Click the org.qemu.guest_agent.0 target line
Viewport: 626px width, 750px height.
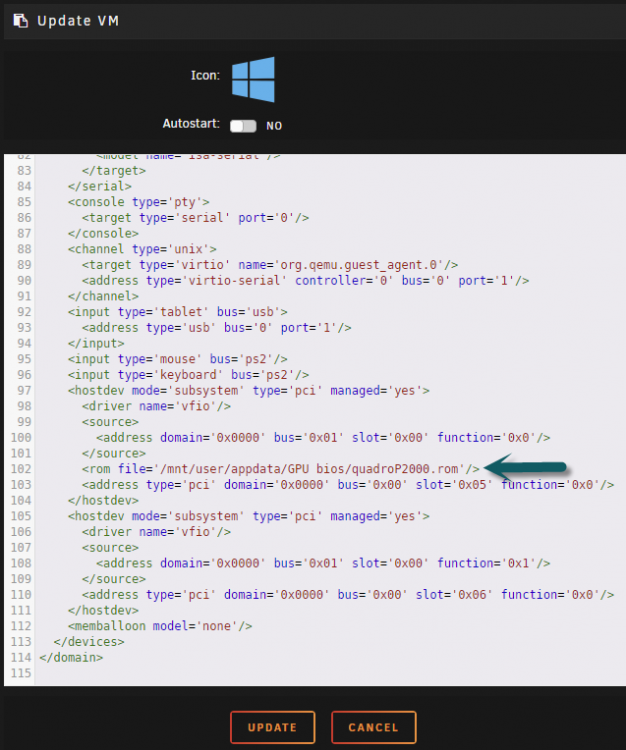coord(270,265)
